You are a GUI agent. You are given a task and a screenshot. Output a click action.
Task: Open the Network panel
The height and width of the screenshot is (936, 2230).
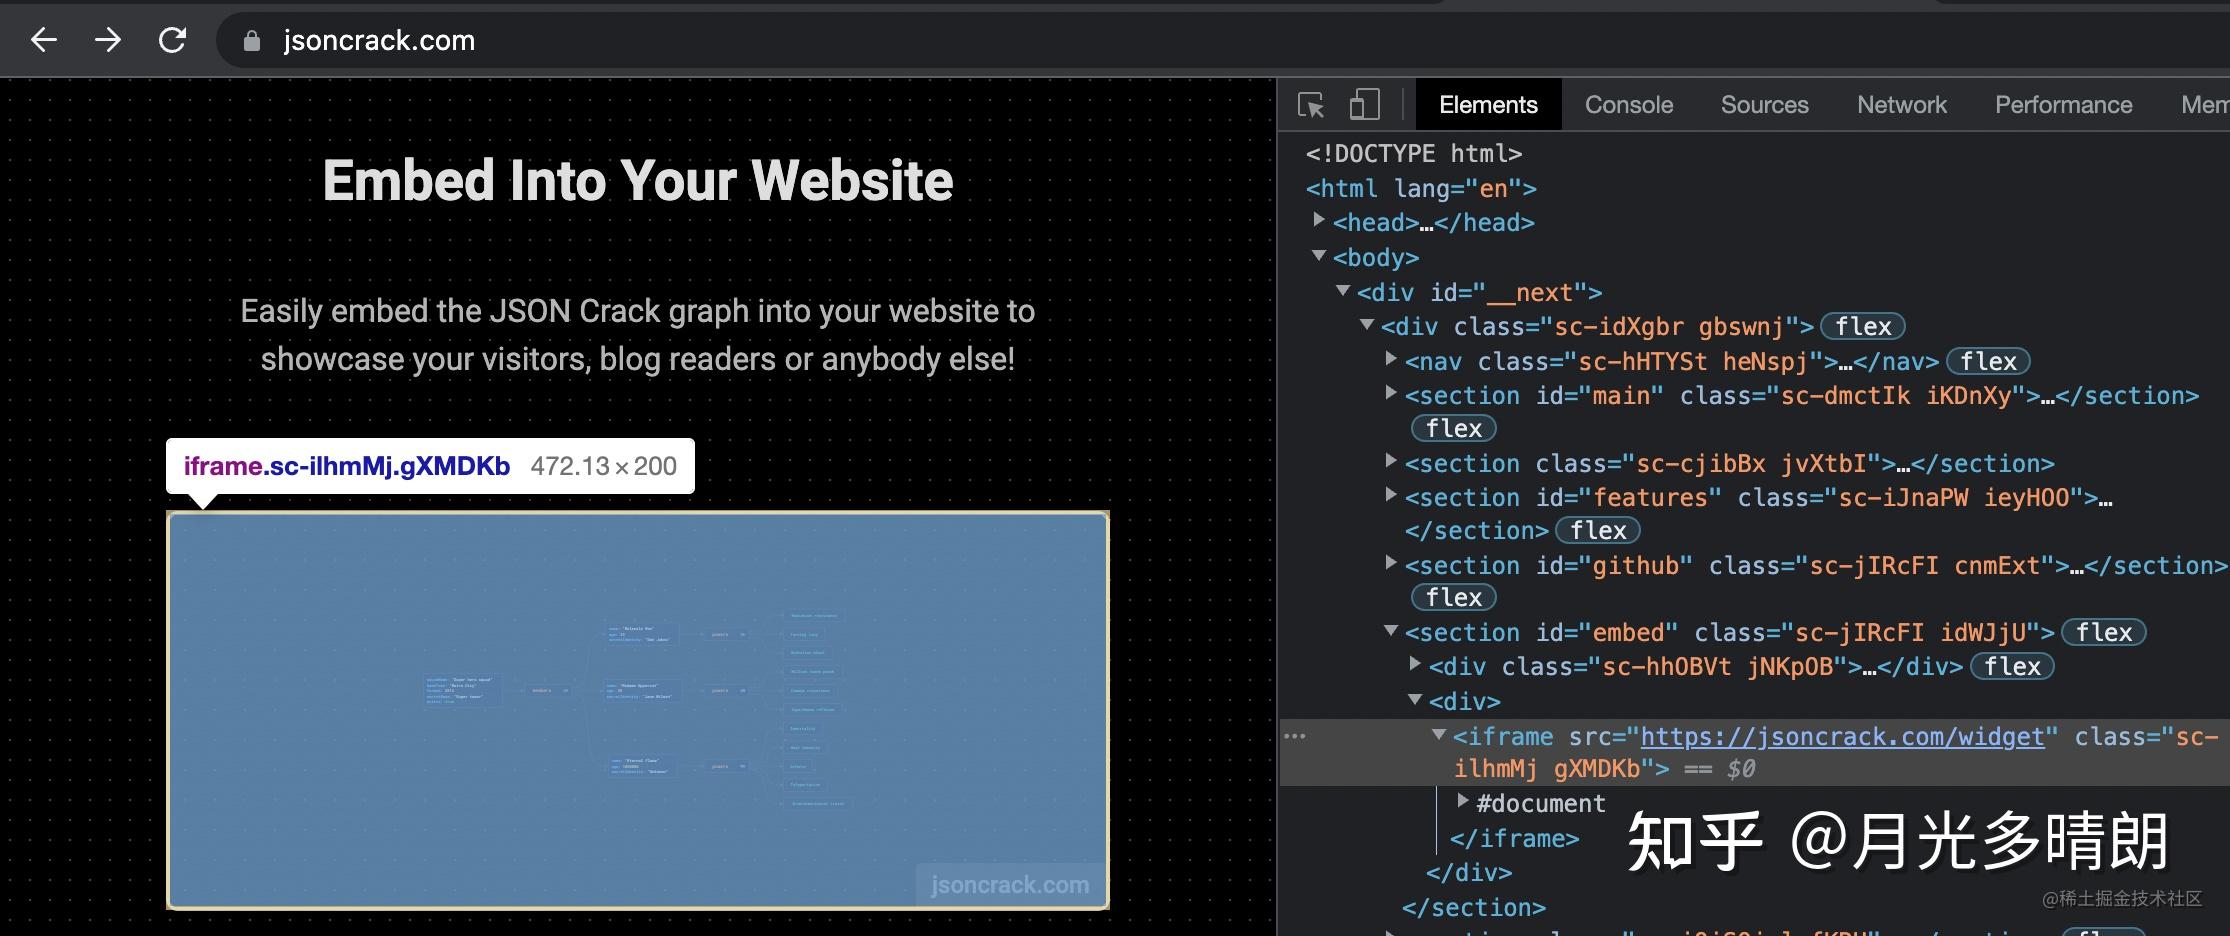coord(1901,104)
